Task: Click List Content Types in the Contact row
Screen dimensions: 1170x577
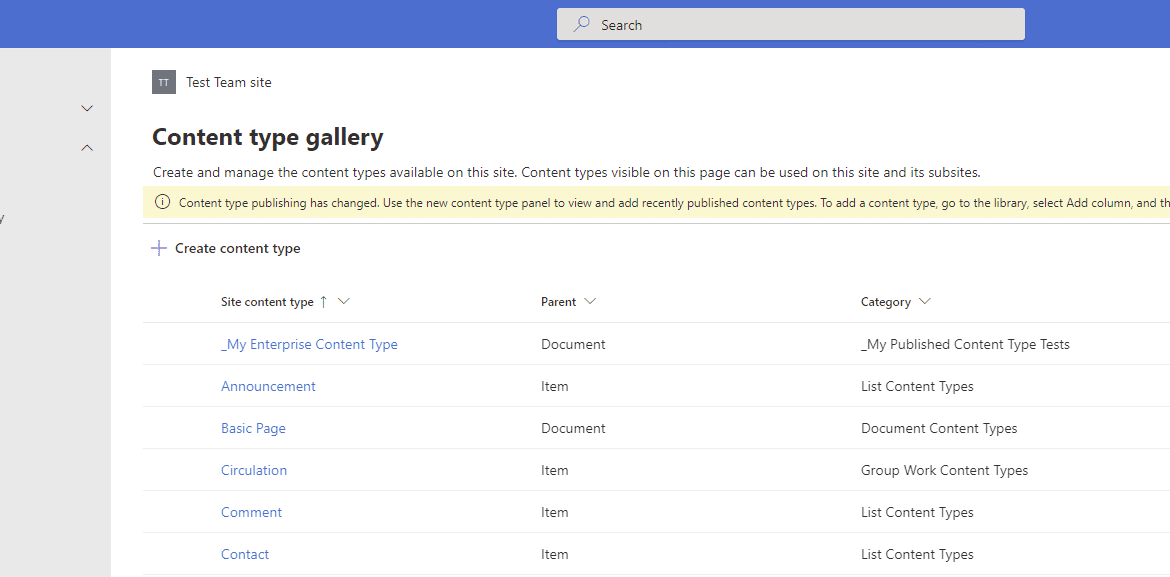Action: [x=917, y=554]
